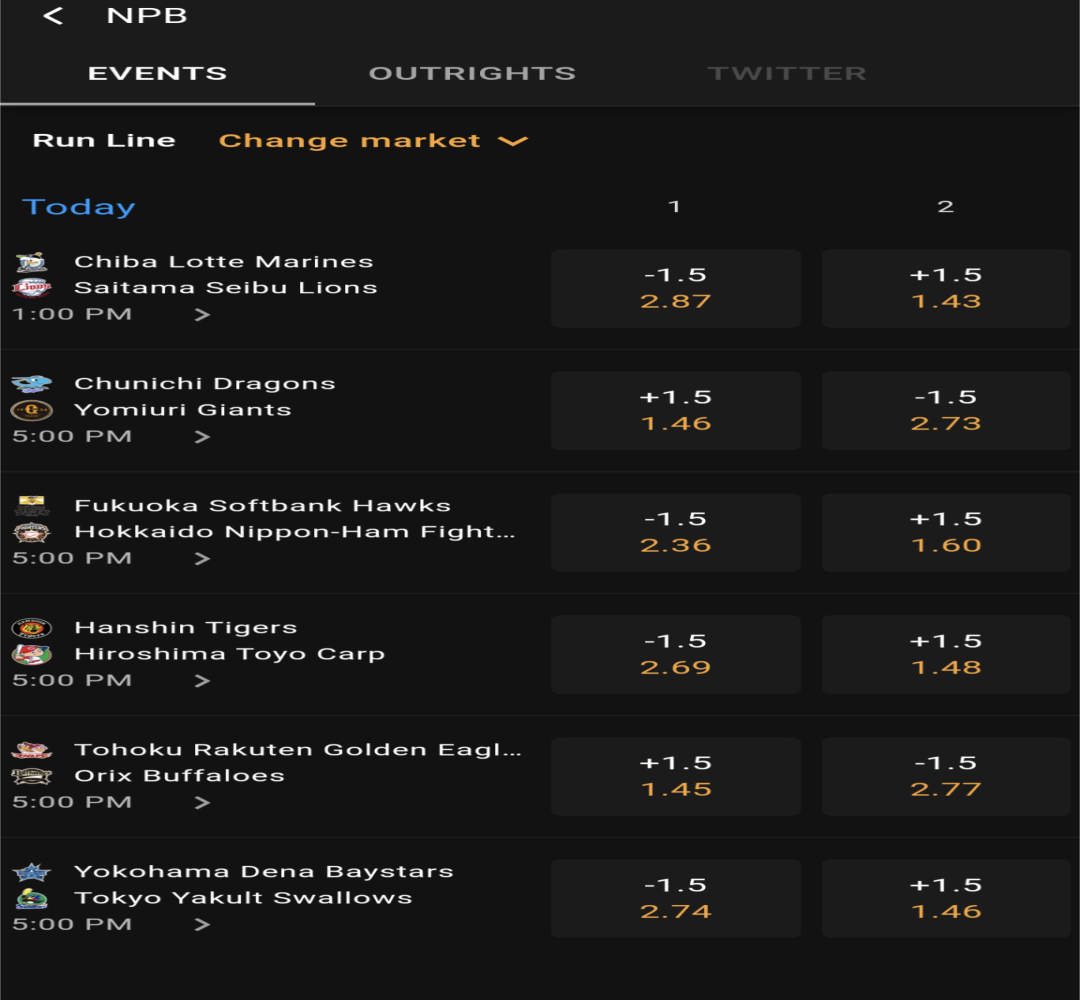The height and width of the screenshot is (1000, 1080).
Task: Bet Chunichi Dragons +1.5 at 1.46
Action: click(x=676, y=410)
